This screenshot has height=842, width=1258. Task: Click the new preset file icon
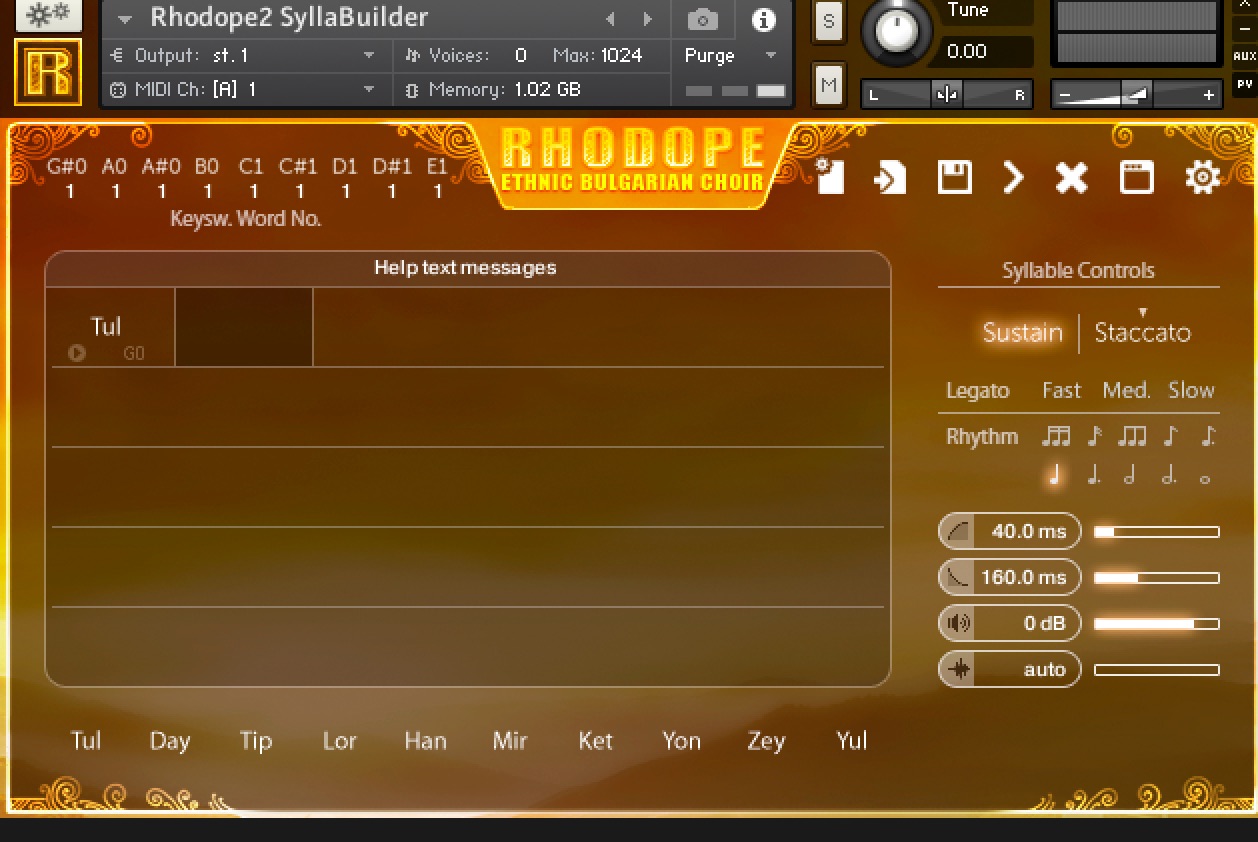tap(830, 177)
